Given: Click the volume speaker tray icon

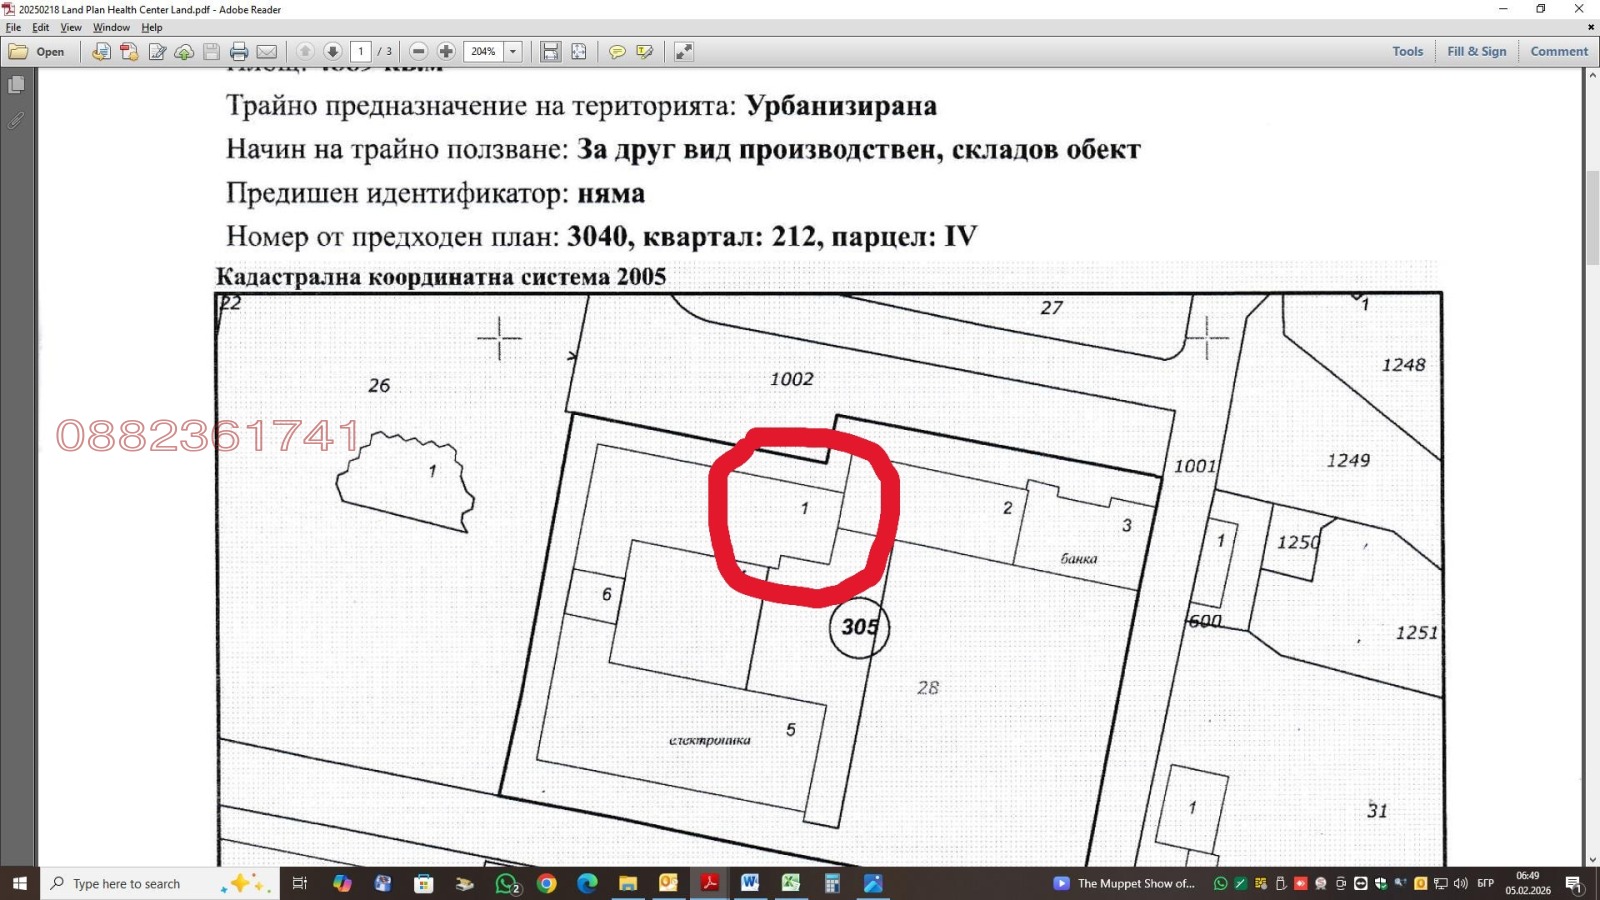Looking at the screenshot, I should (x=1460, y=883).
